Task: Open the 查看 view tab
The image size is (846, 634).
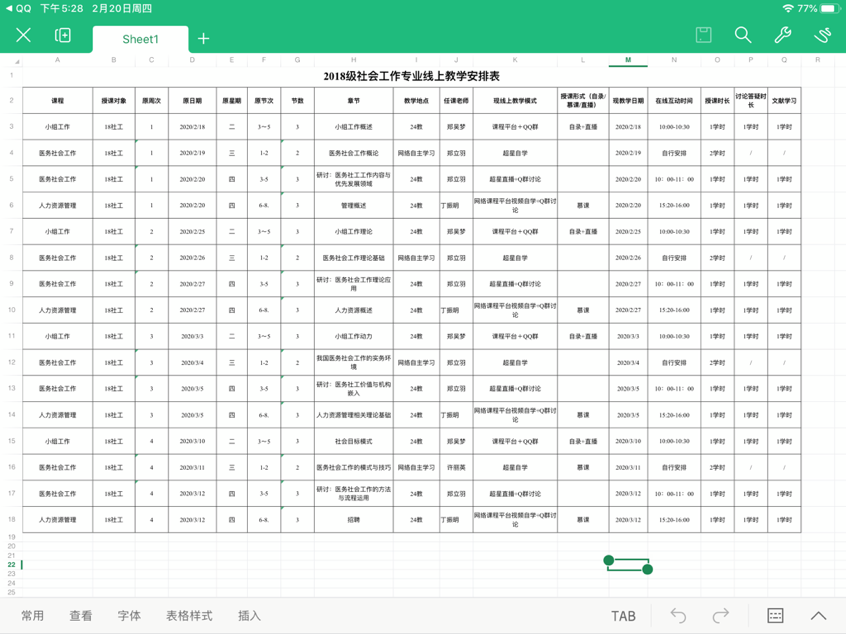Action: [x=81, y=616]
